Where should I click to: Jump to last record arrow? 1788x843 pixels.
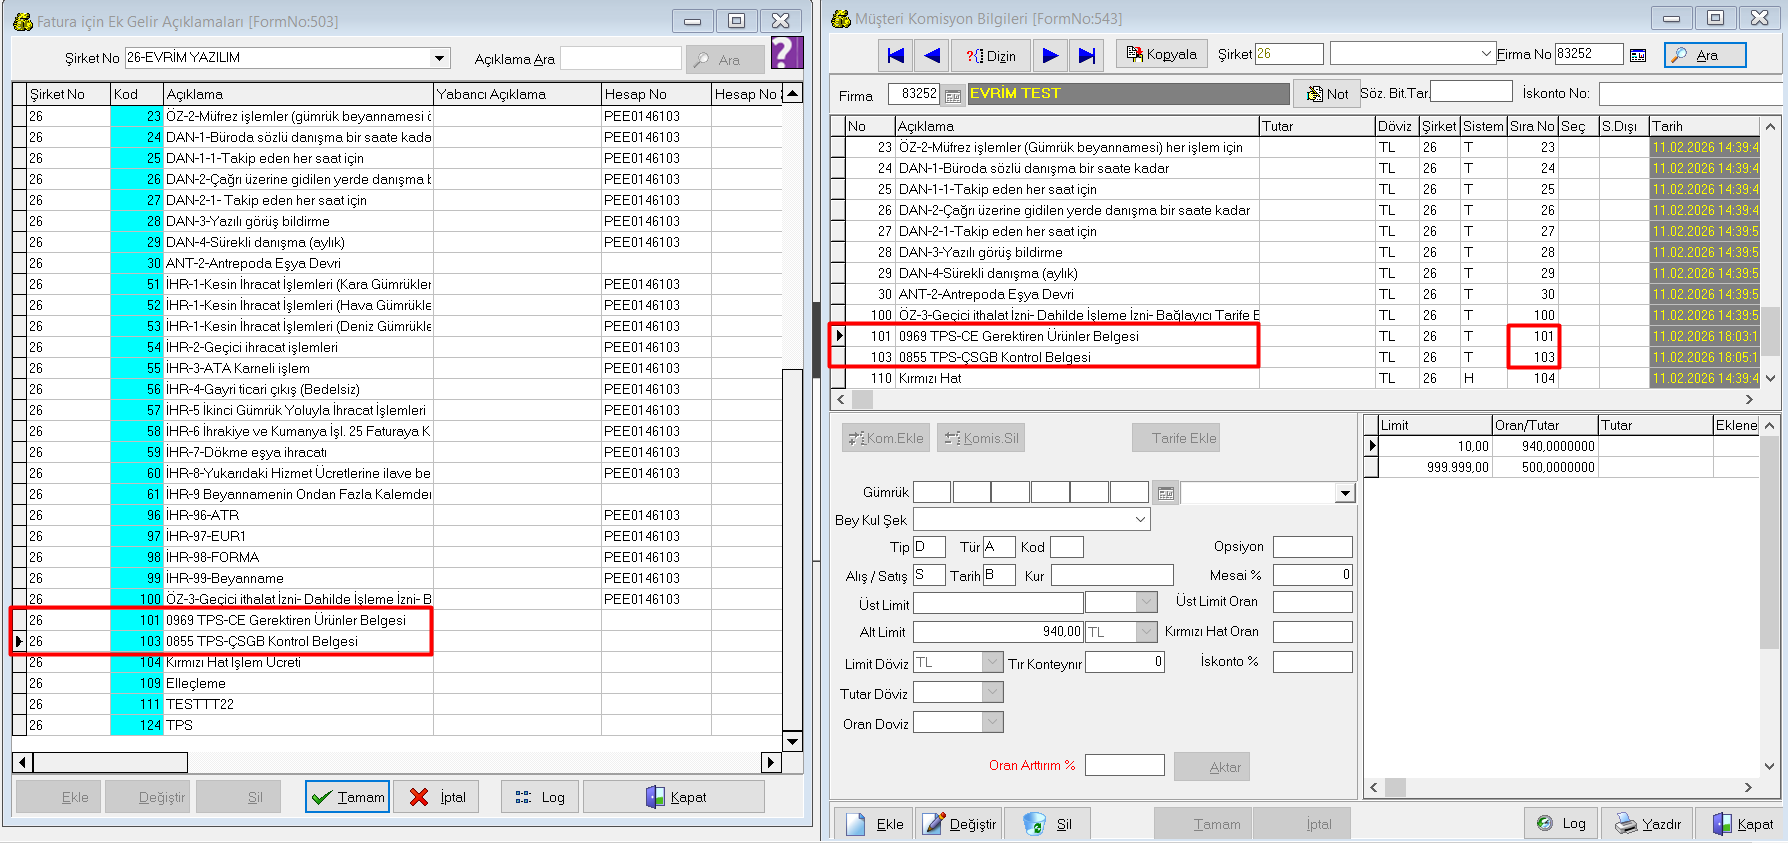pyautogui.click(x=1086, y=56)
